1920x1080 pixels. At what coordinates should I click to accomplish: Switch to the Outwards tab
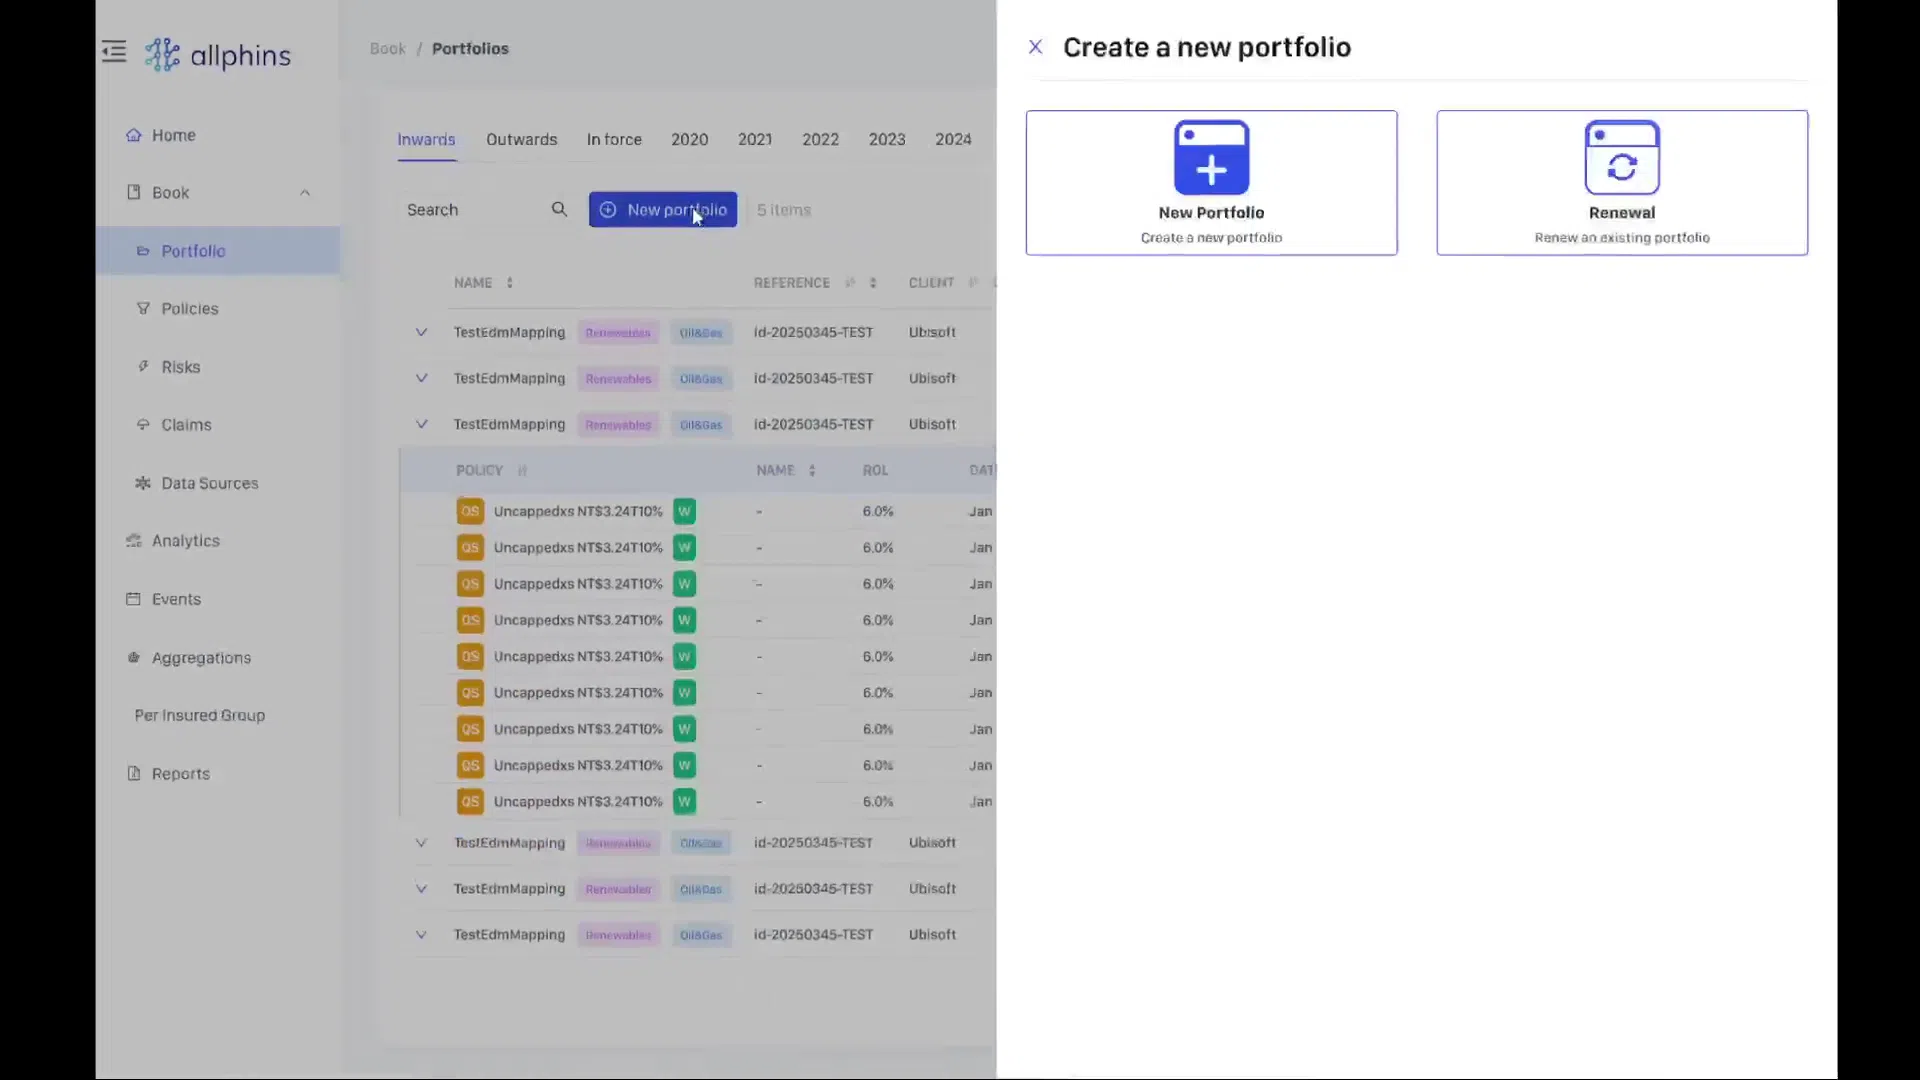click(x=521, y=140)
